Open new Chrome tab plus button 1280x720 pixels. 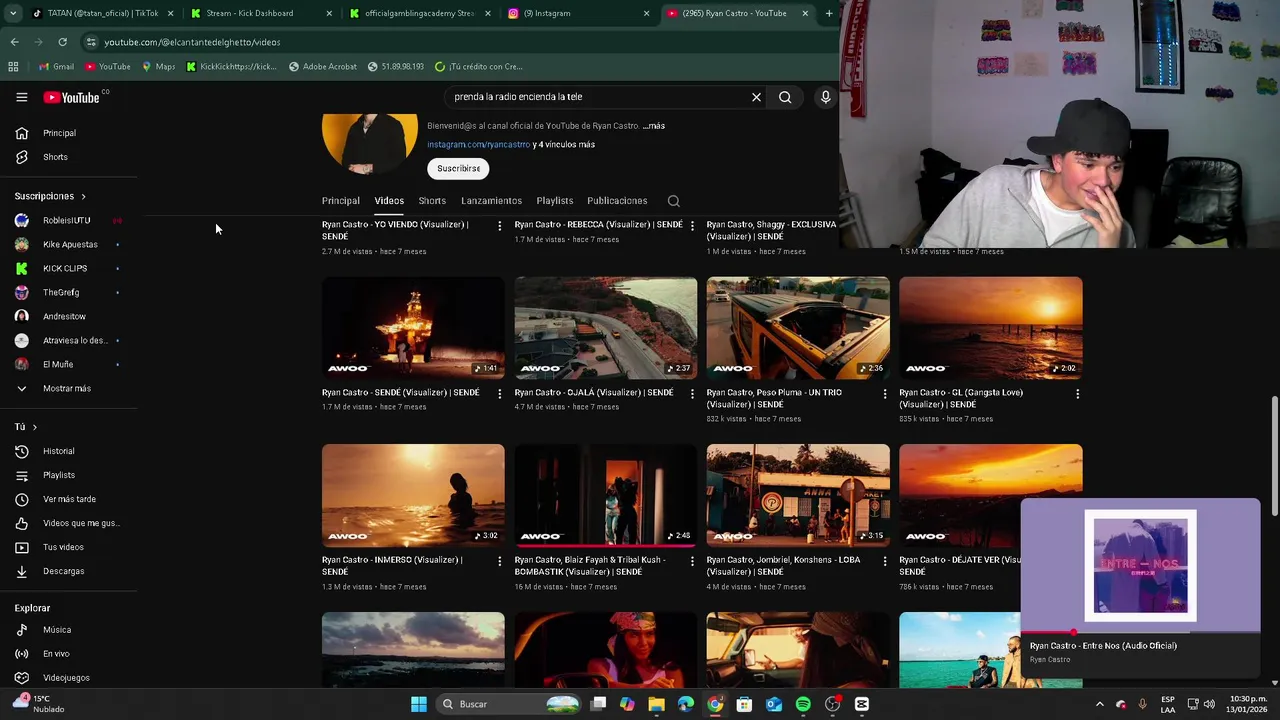(x=828, y=13)
